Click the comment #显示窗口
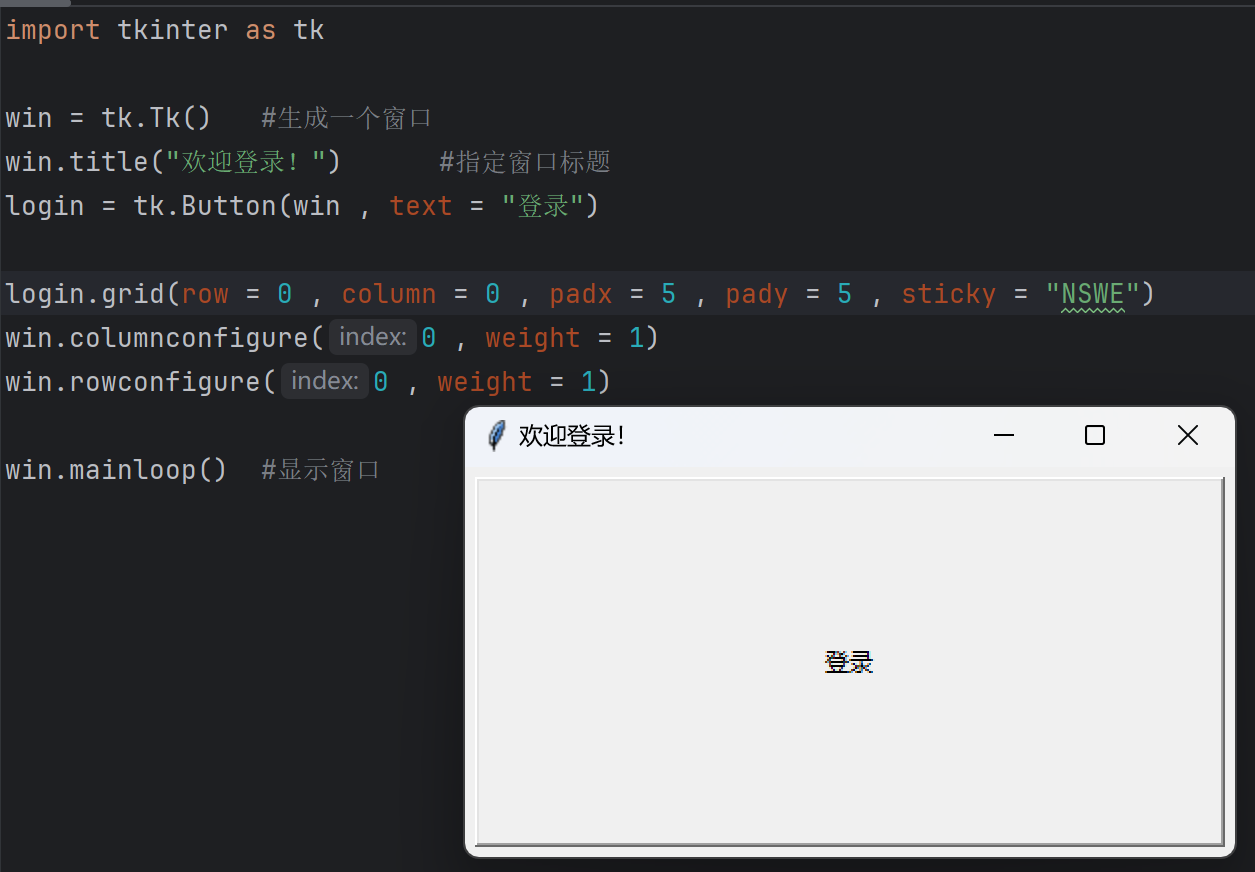1255x872 pixels. [321, 470]
